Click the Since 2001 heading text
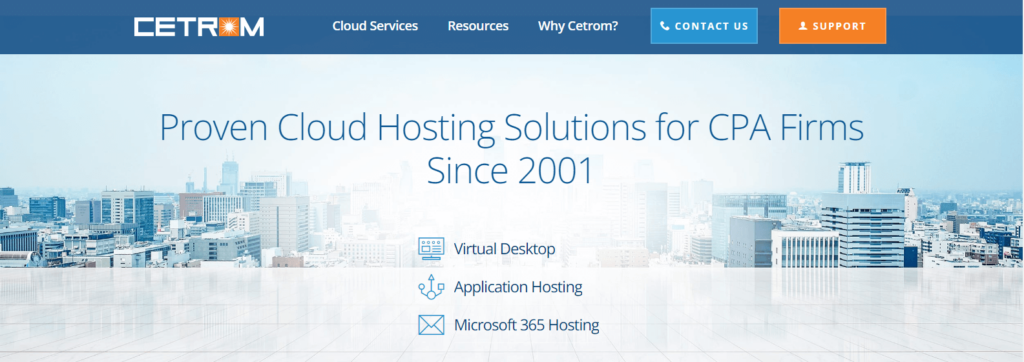This screenshot has height=362, width=1024. pos(511,171)
